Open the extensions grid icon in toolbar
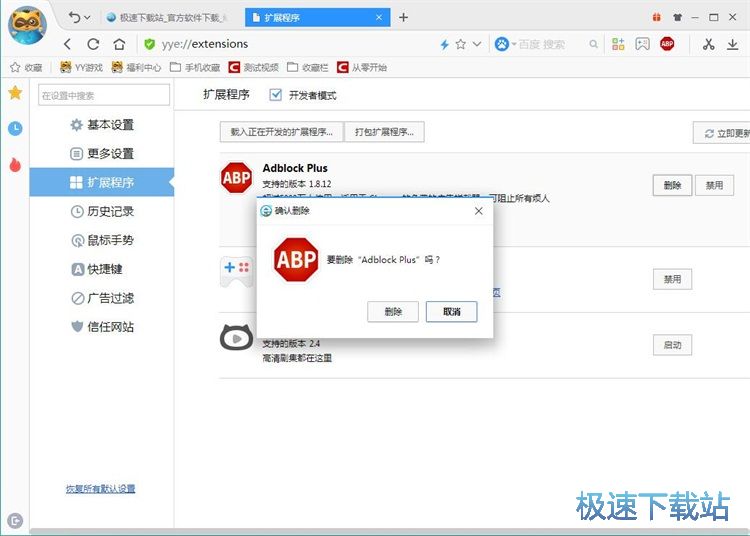The height and width of the screenshot is (536, 750). pos(618,44)
